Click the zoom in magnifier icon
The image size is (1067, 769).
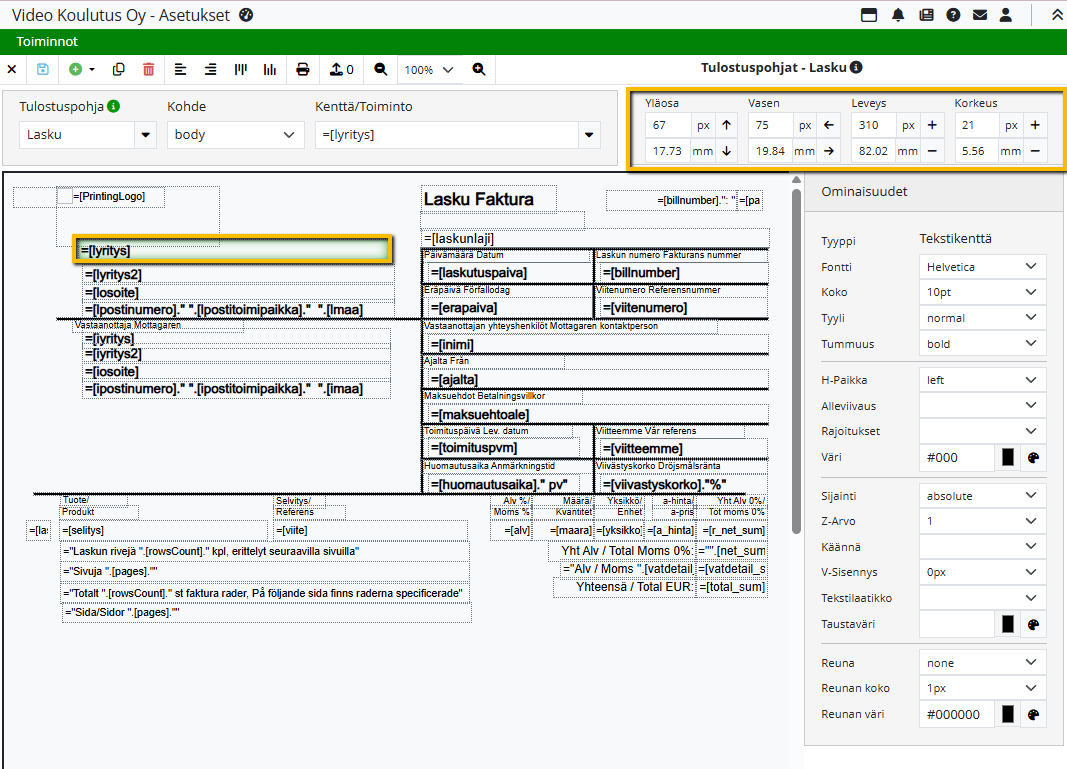click(479, 69)
